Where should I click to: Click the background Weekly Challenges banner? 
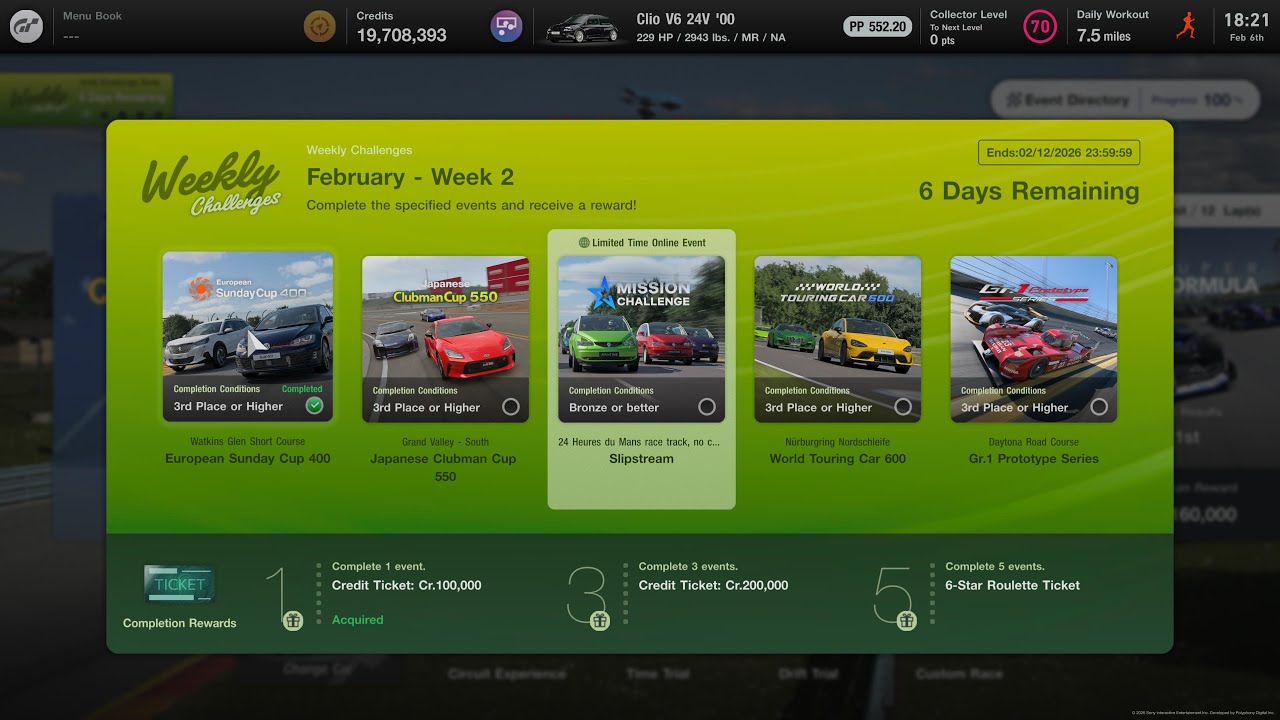click(88, 98)
